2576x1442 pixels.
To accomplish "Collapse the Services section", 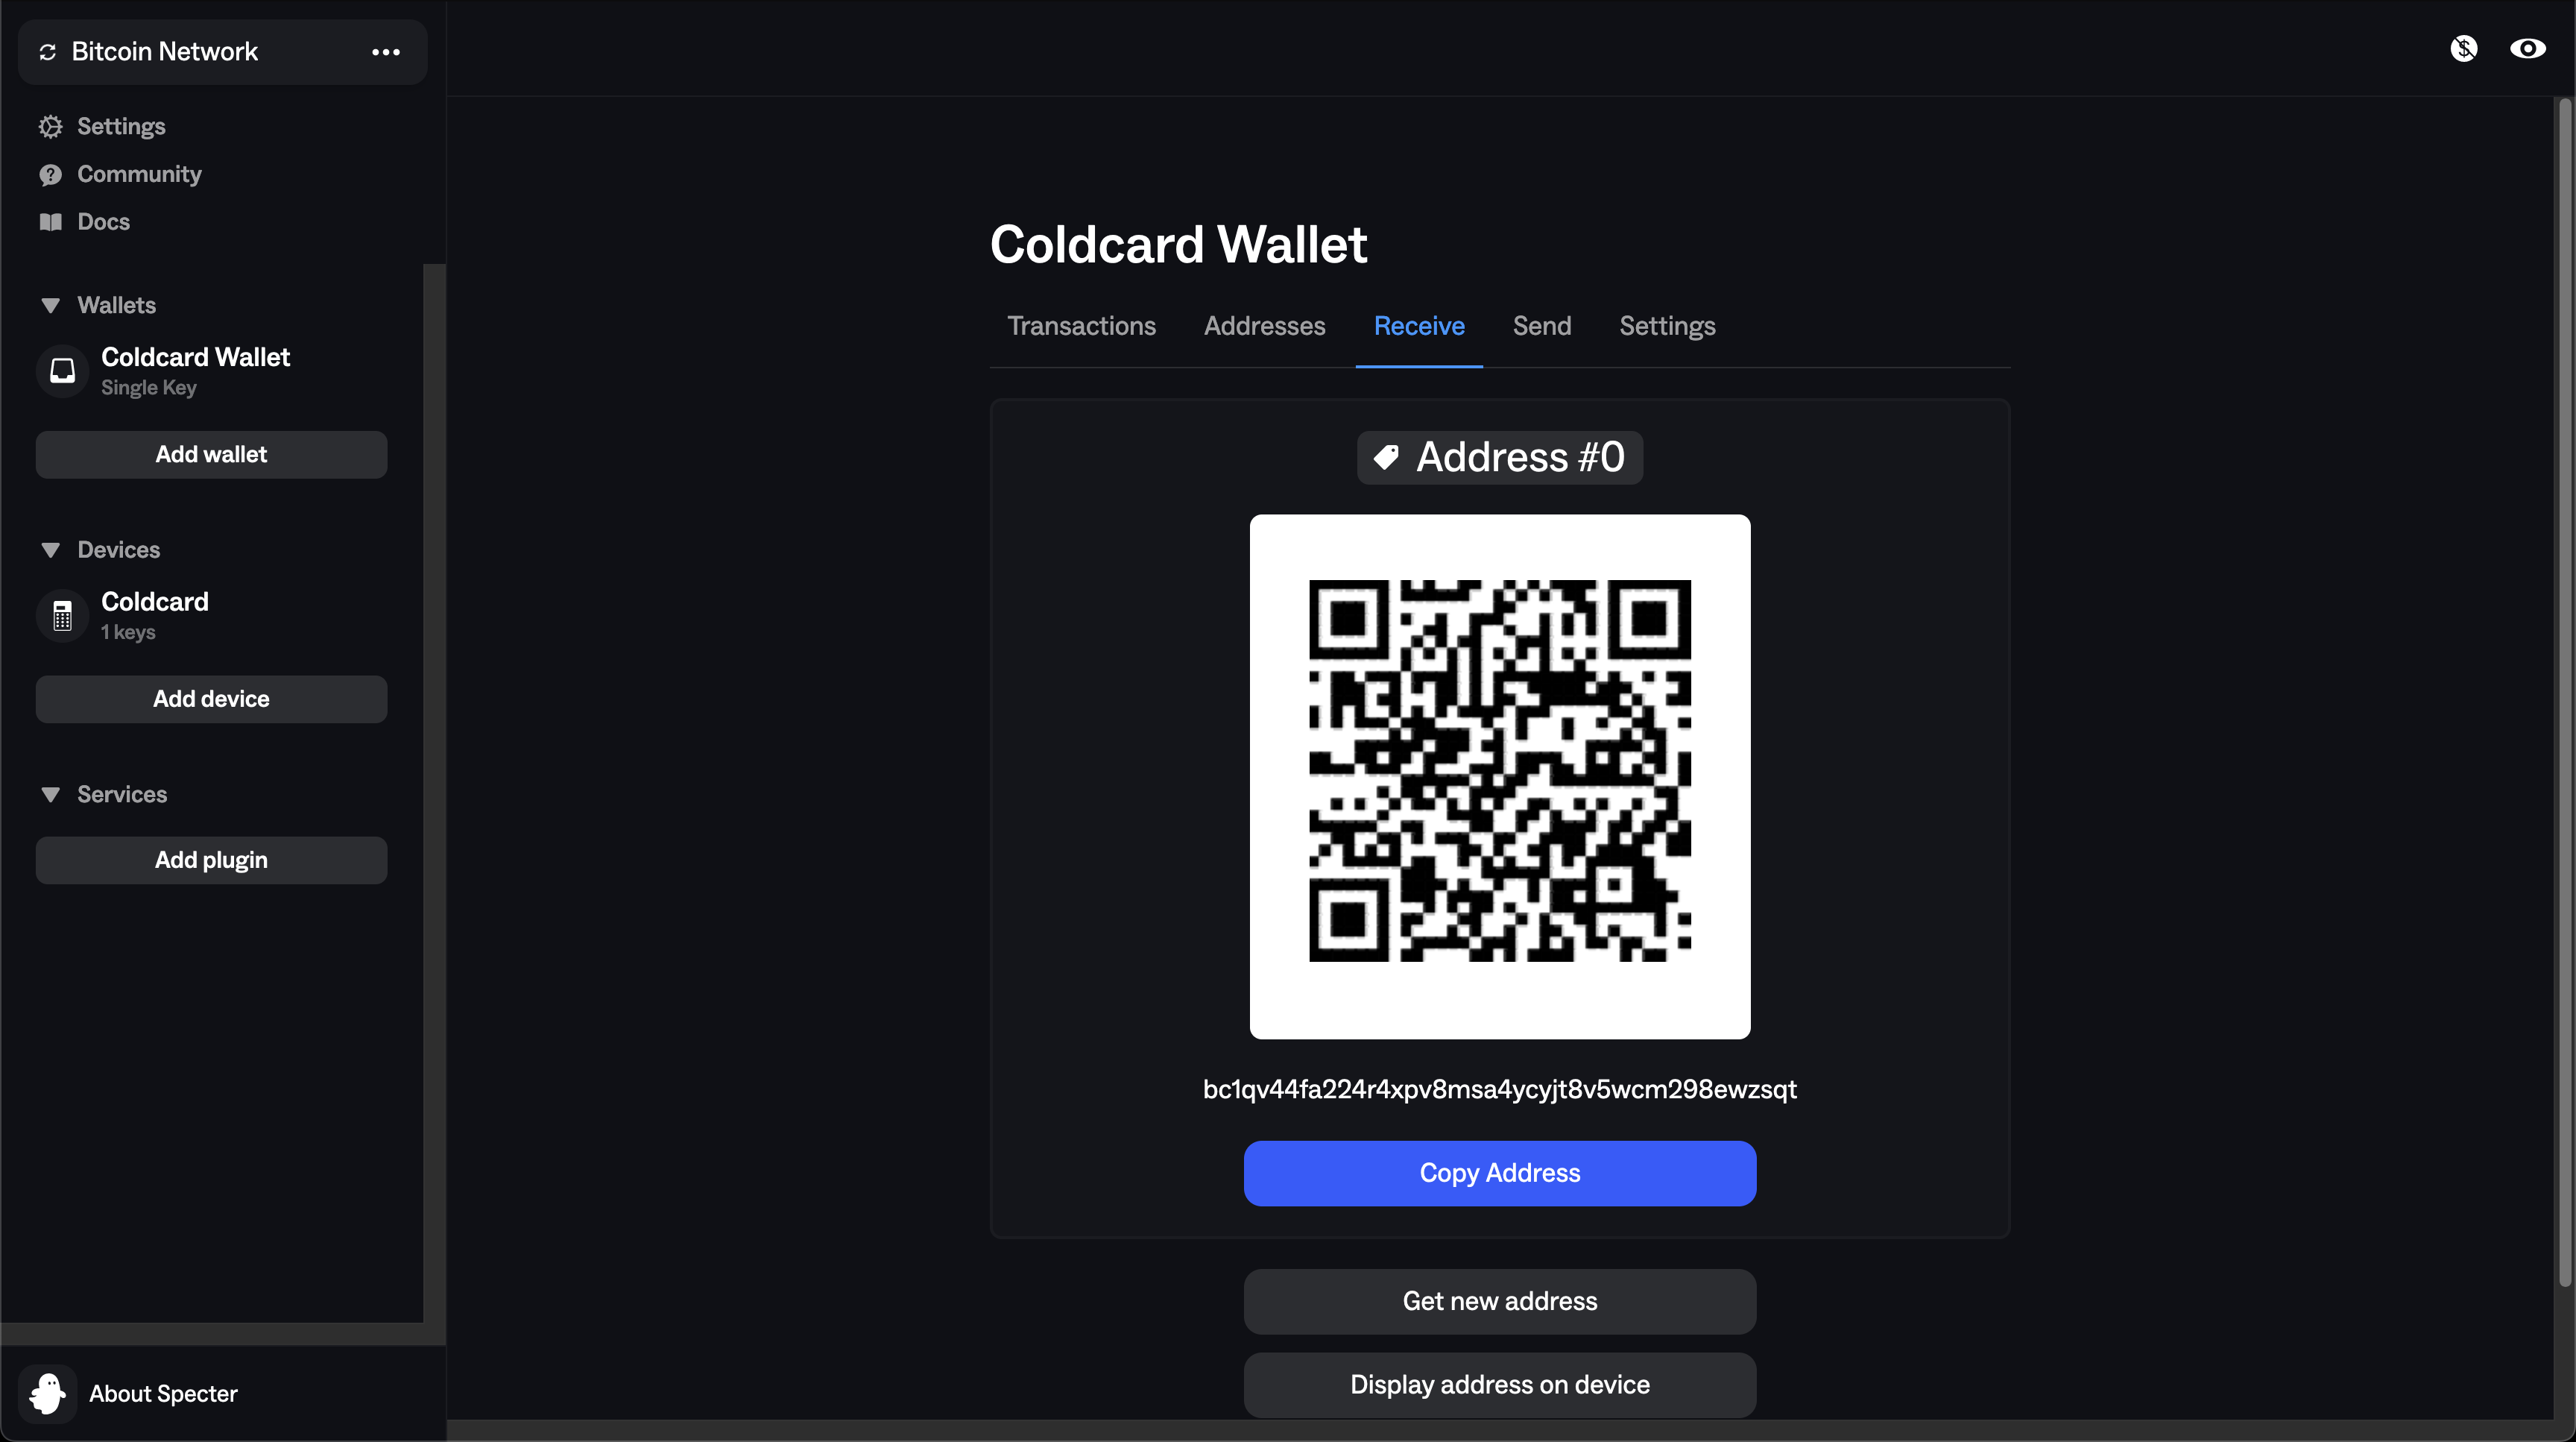I will pos(51,795).
